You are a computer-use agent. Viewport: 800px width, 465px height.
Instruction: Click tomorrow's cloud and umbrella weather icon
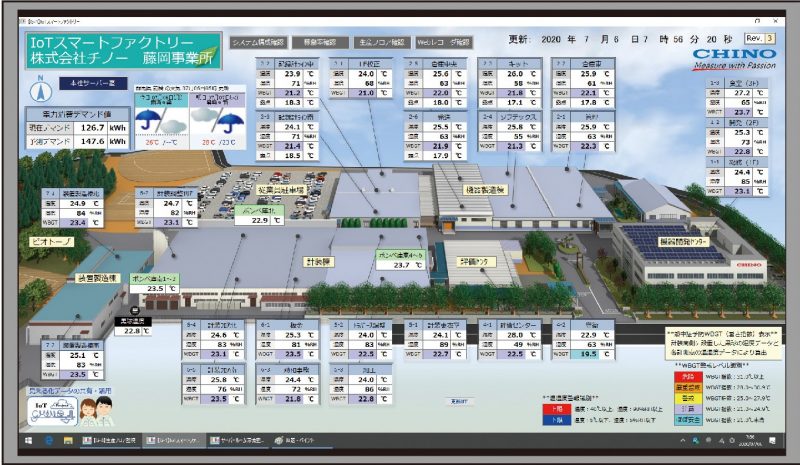click(x=217, y=121)
